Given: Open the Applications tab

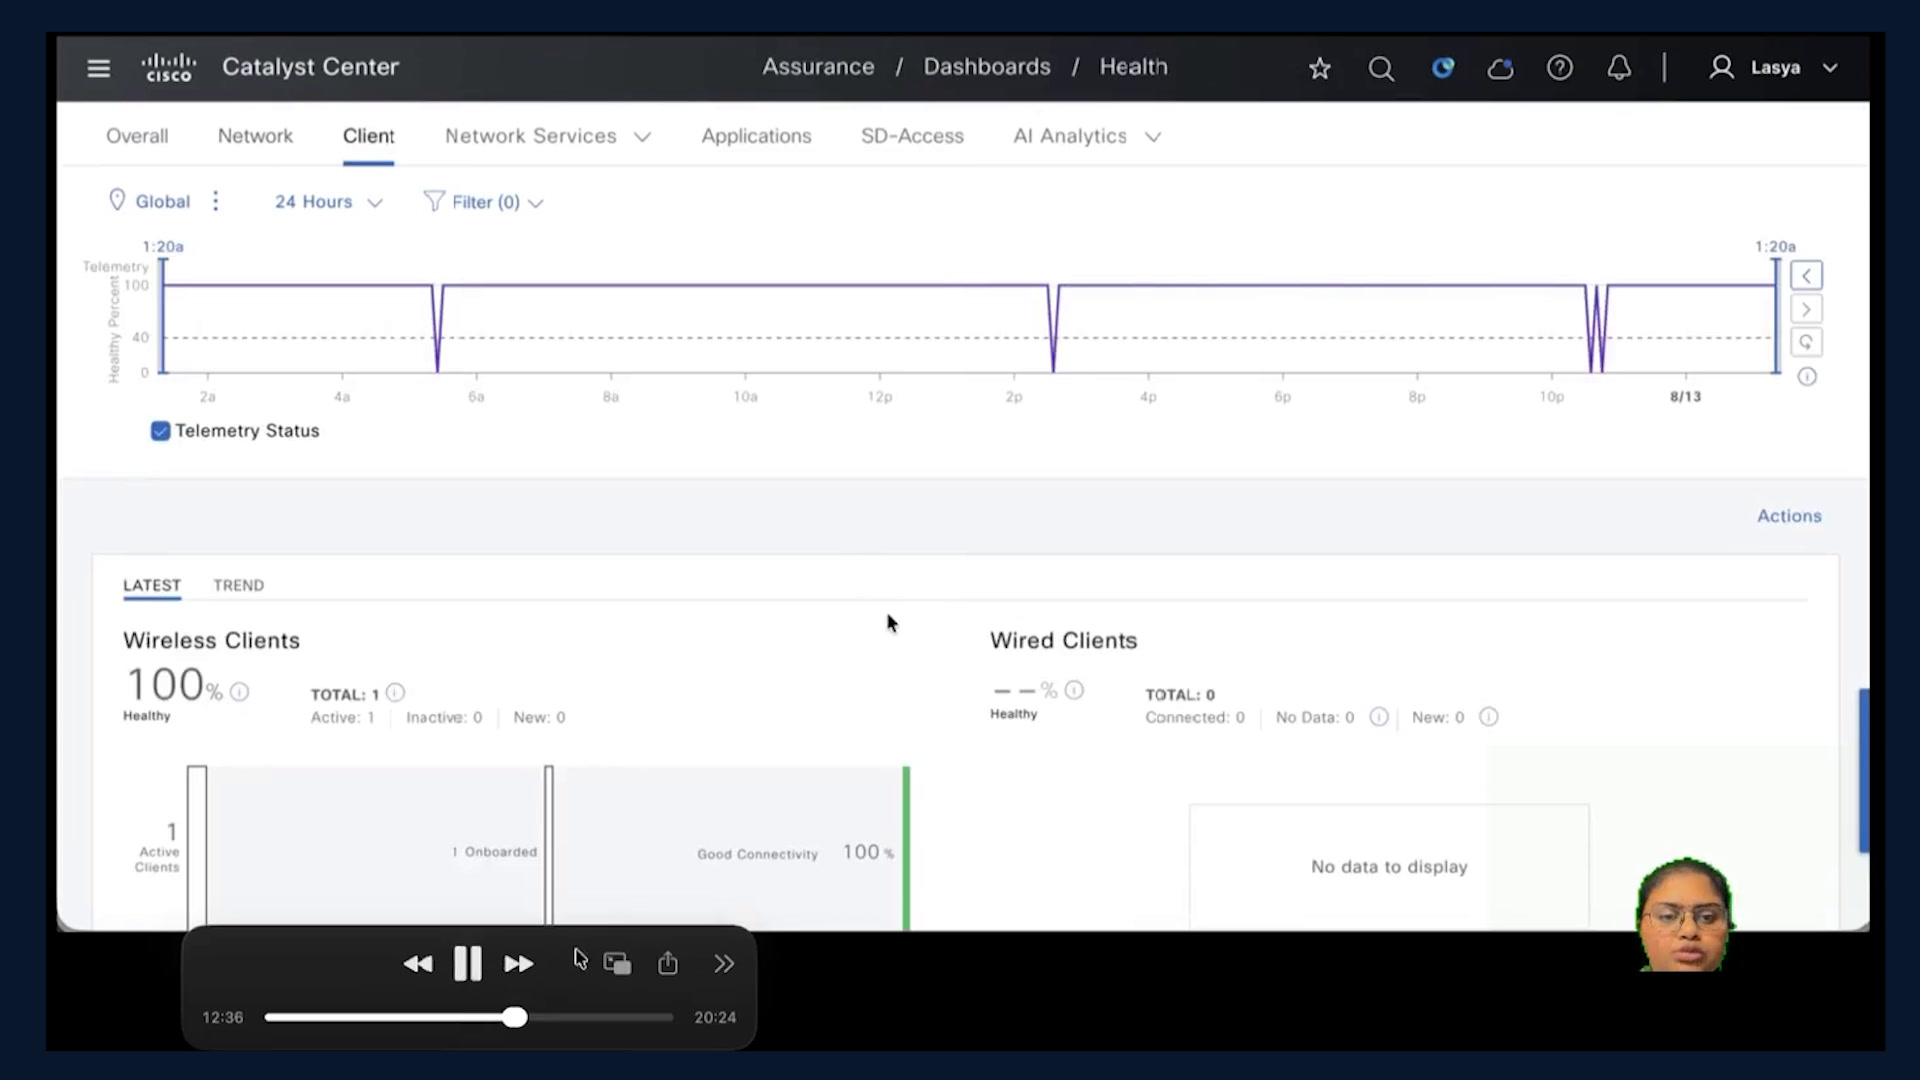Looking at the screenshot, I should tap(756, 136).
